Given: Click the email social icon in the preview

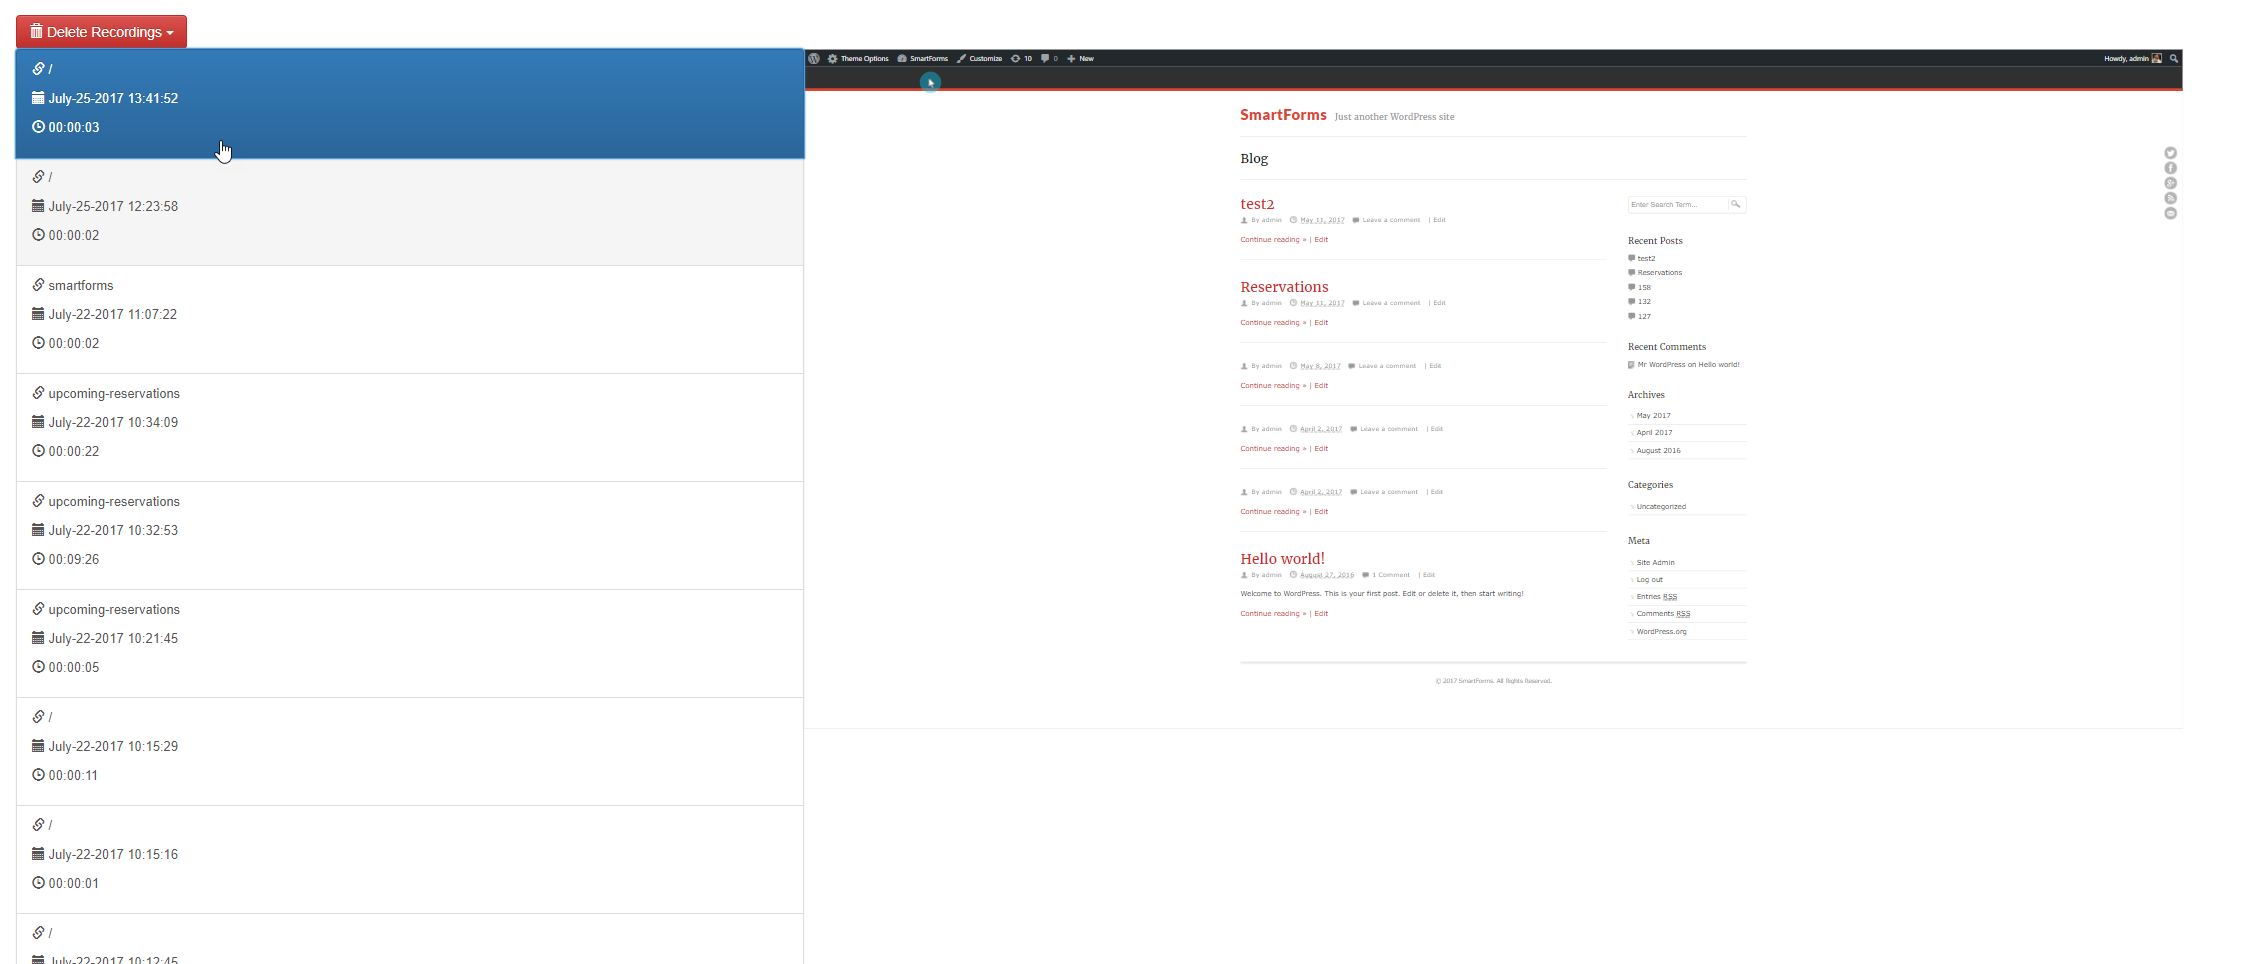Looking at the screenshot, I should tap(2170, 213).
